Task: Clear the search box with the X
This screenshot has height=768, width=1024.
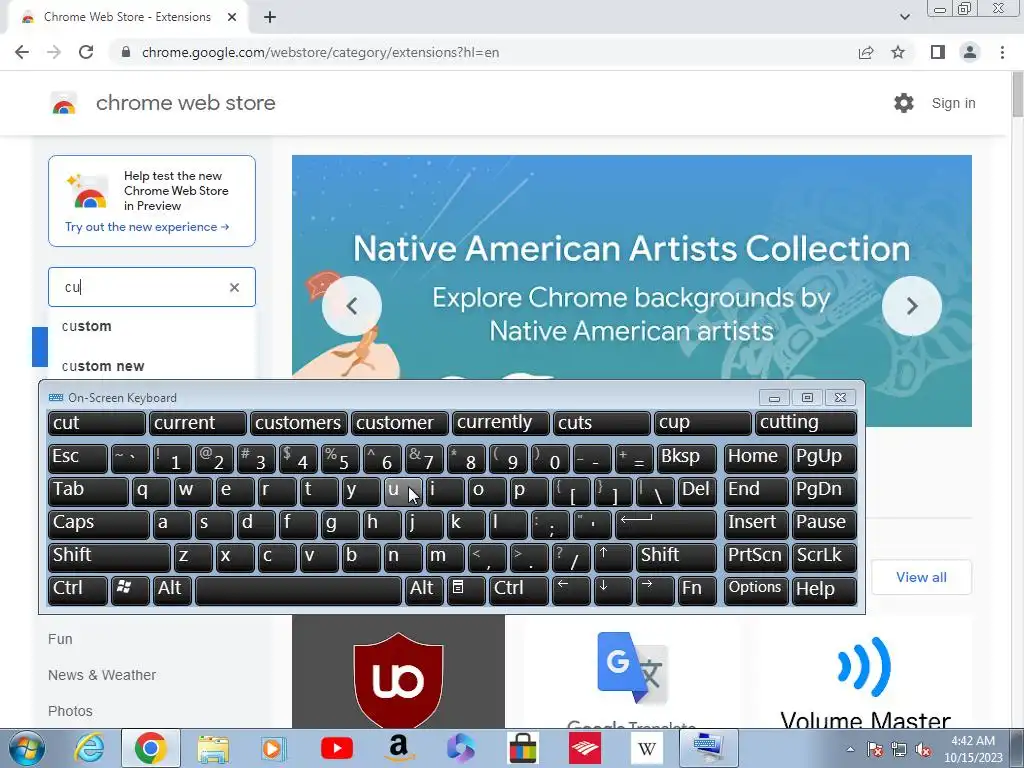Action: tap(234, 287)
